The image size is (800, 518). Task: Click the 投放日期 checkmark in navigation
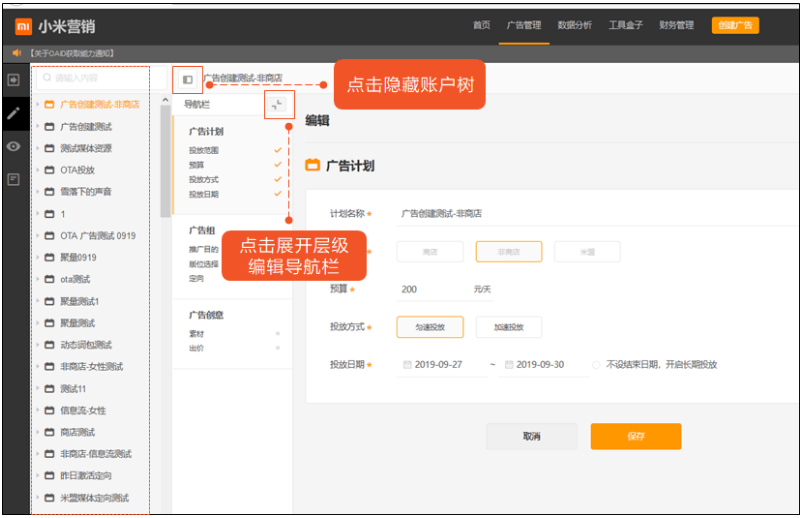[x=278, y=193]
